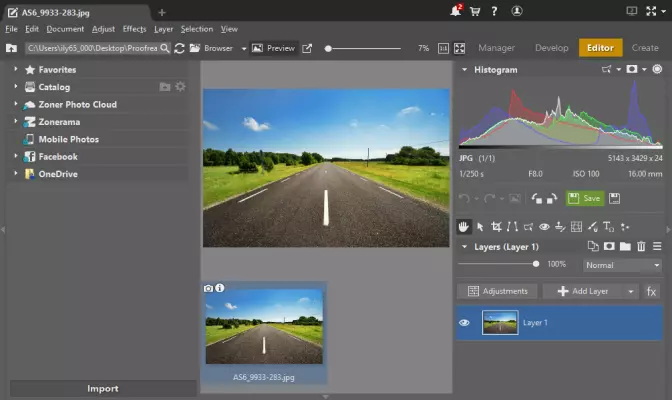Select the Crop tool

(496, 226)
